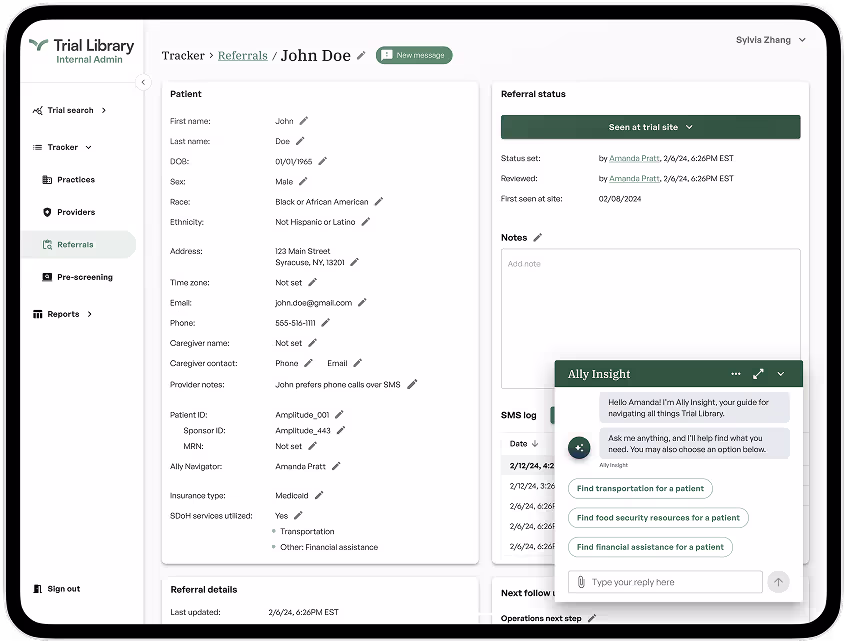This screenshot has width=847, height=644.
Task: Open Pre-screening in the sidebar
Action: pos(84,277)
